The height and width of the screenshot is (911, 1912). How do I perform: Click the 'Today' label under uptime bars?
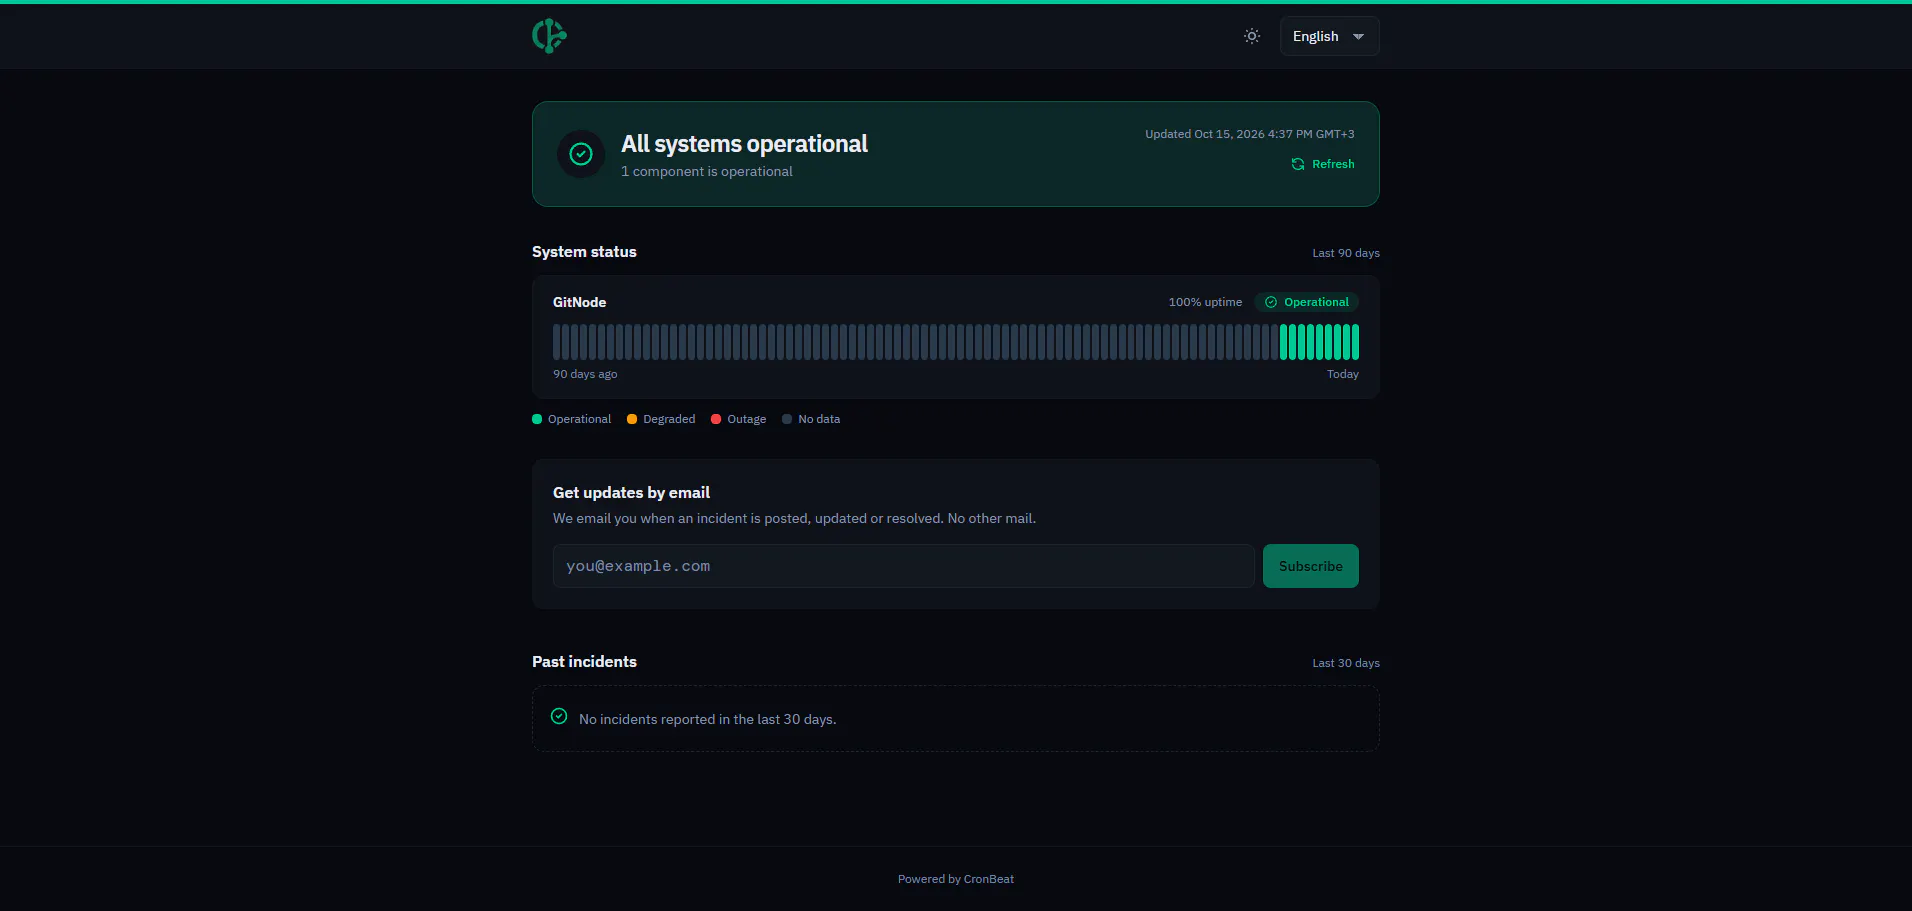(1343, 374)
